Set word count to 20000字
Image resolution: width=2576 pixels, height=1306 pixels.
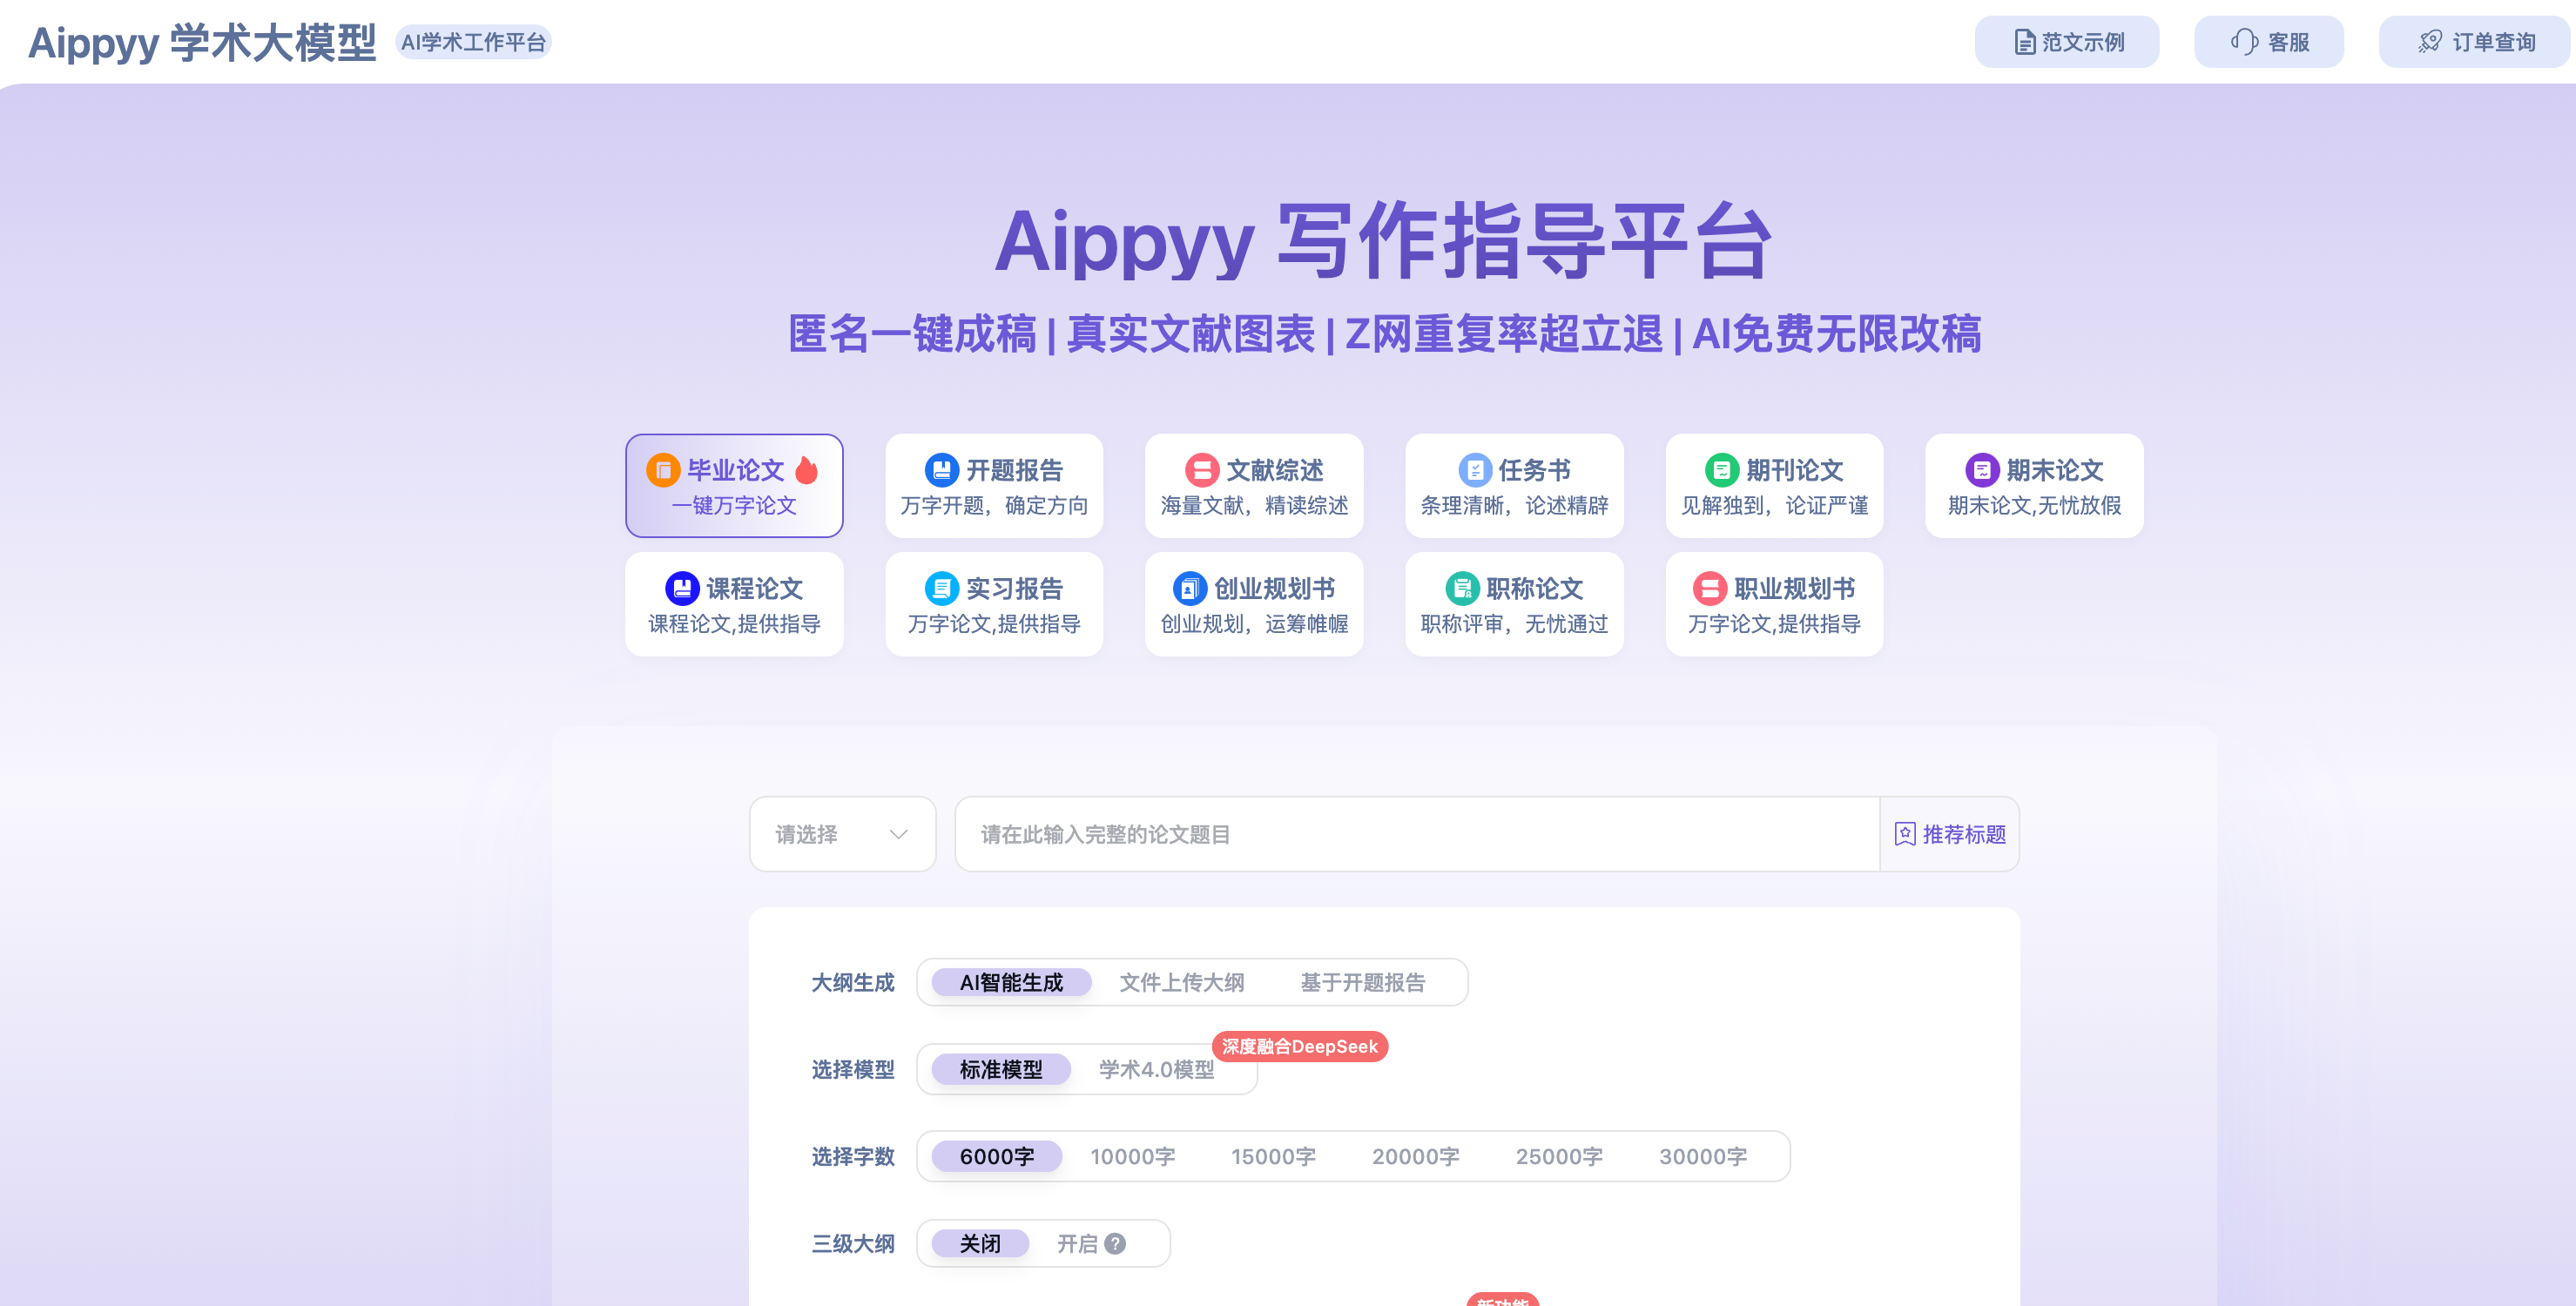[1415, 1156]
